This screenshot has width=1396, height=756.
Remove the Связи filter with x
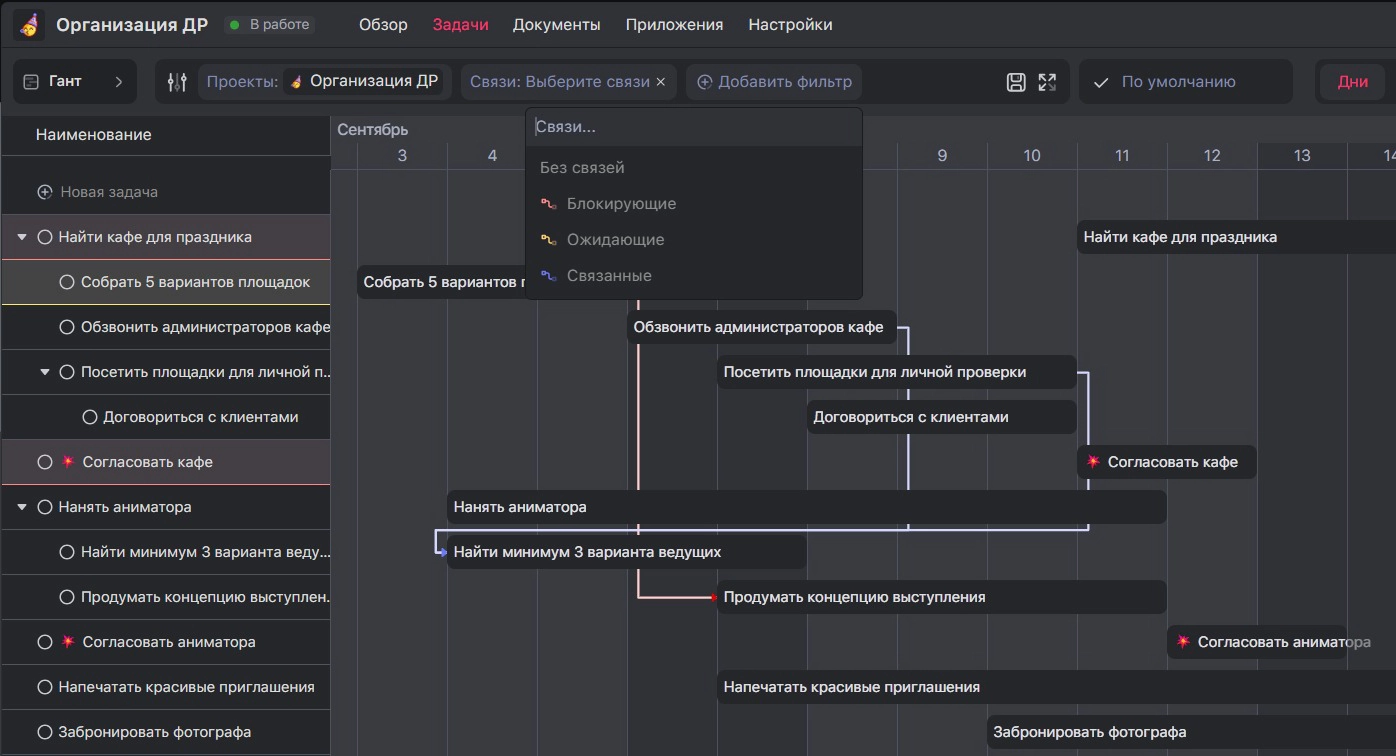[x=660, y=82]
